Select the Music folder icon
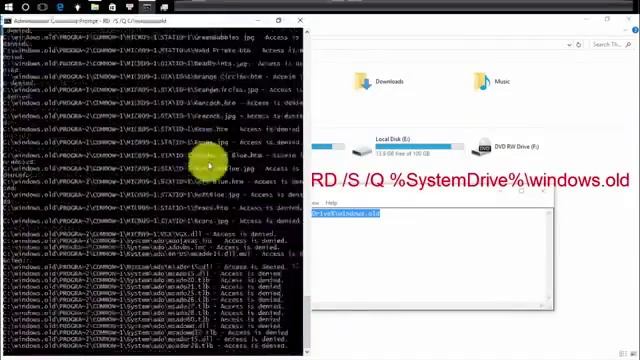 coord(482,81)
